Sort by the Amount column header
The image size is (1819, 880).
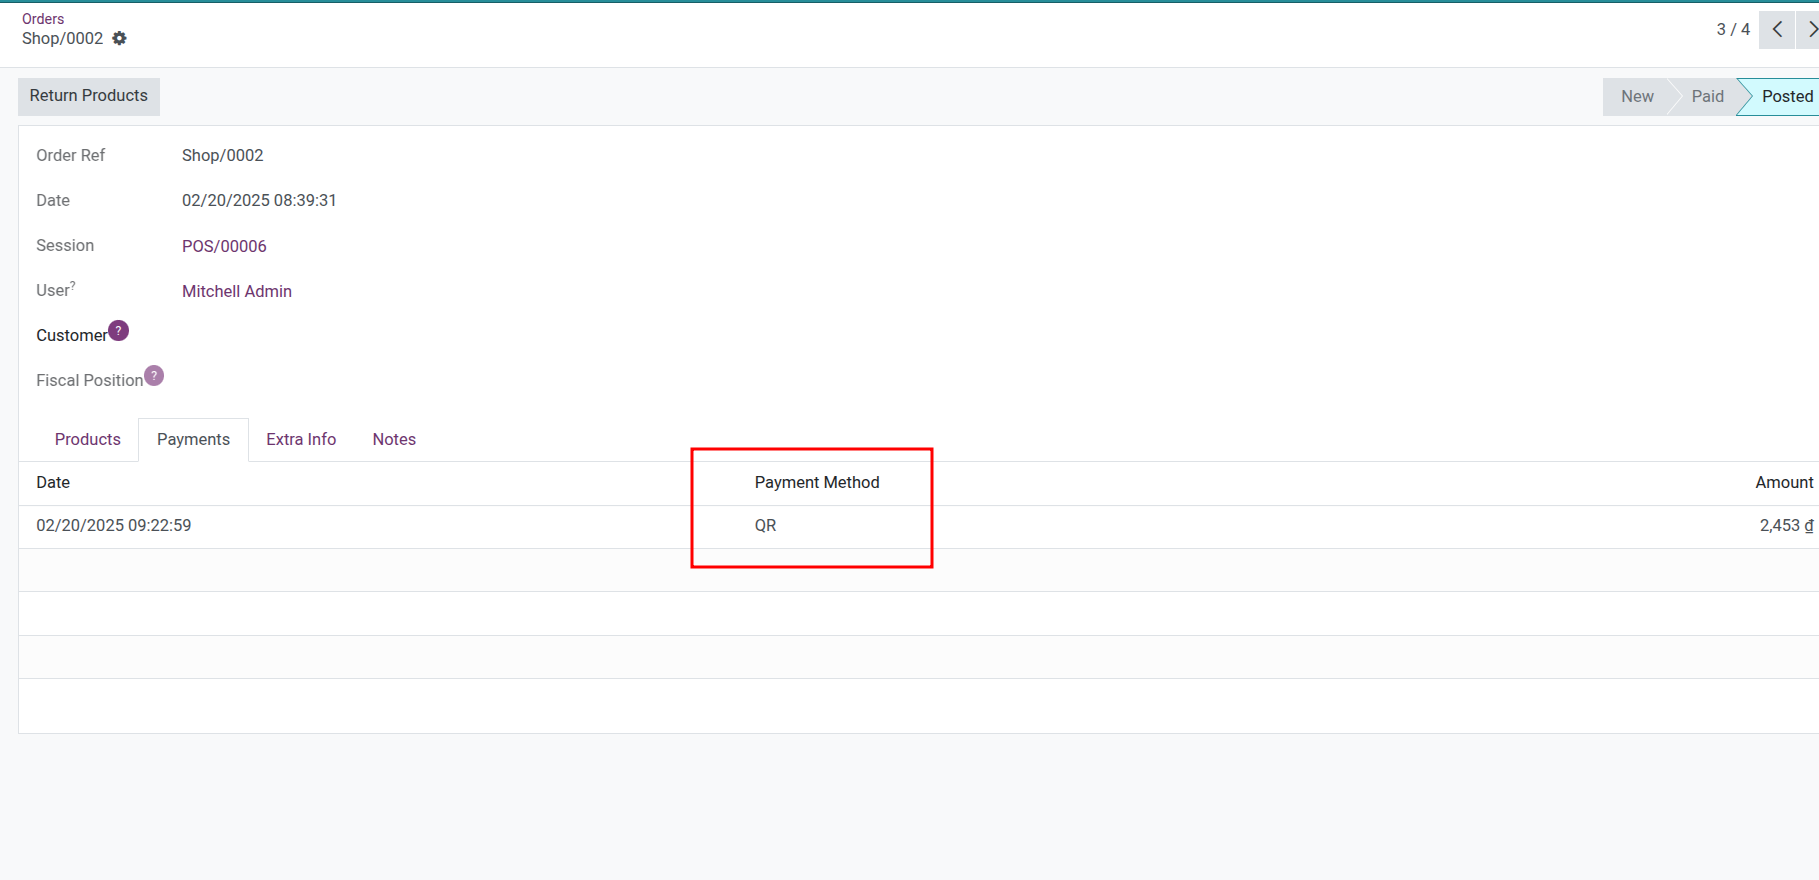coord(1783,483)
